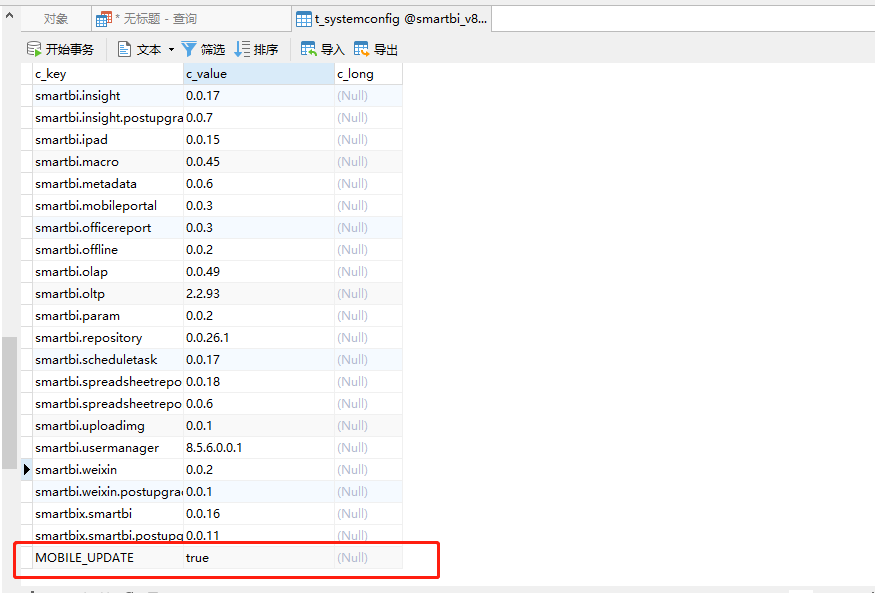Click the value cell 'true'

[x=259, y=558]
